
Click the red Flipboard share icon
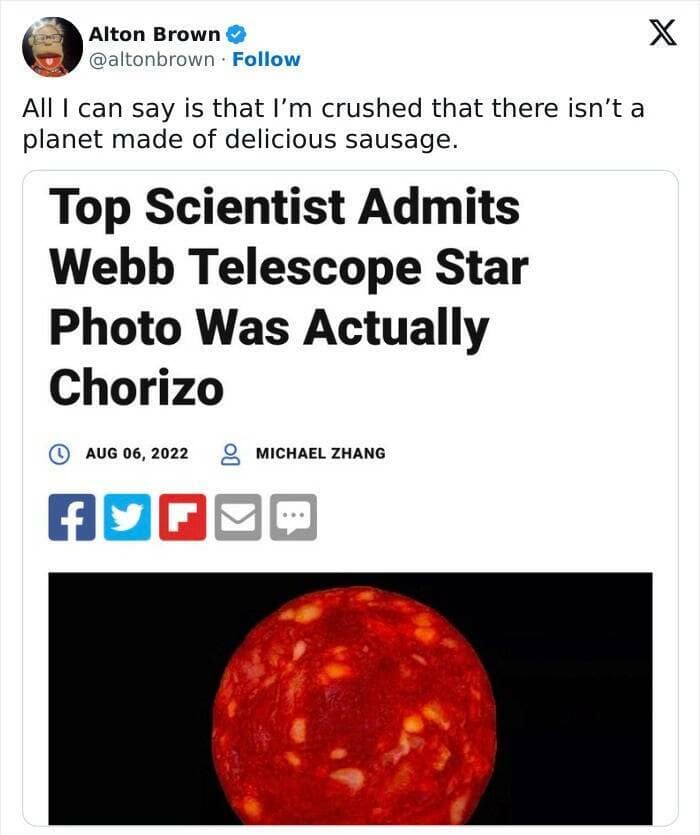182,517
